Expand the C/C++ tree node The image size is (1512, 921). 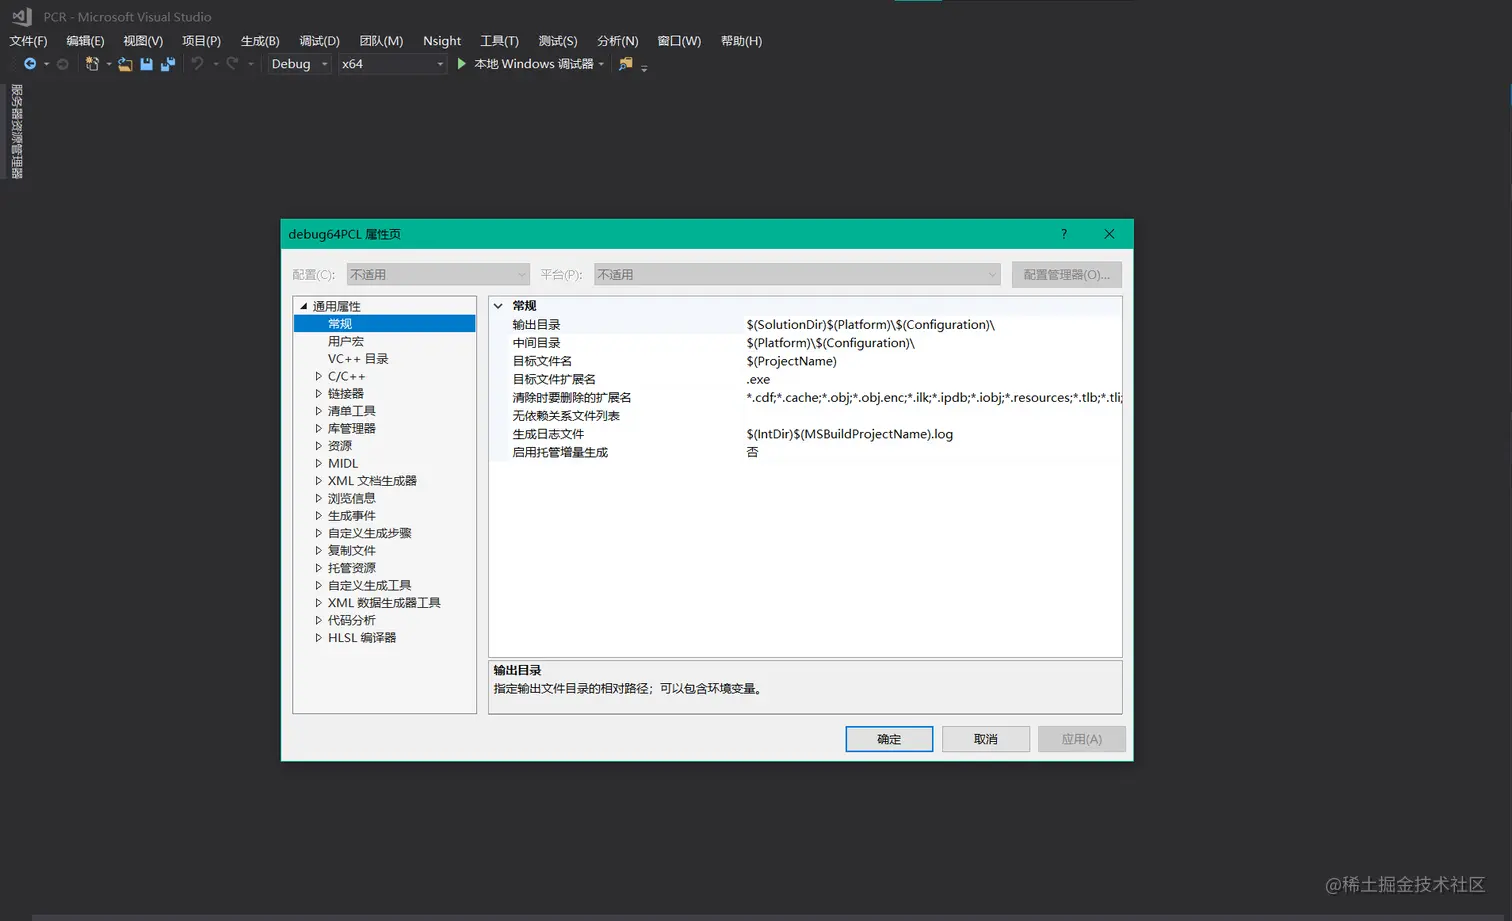pos(318,376)
